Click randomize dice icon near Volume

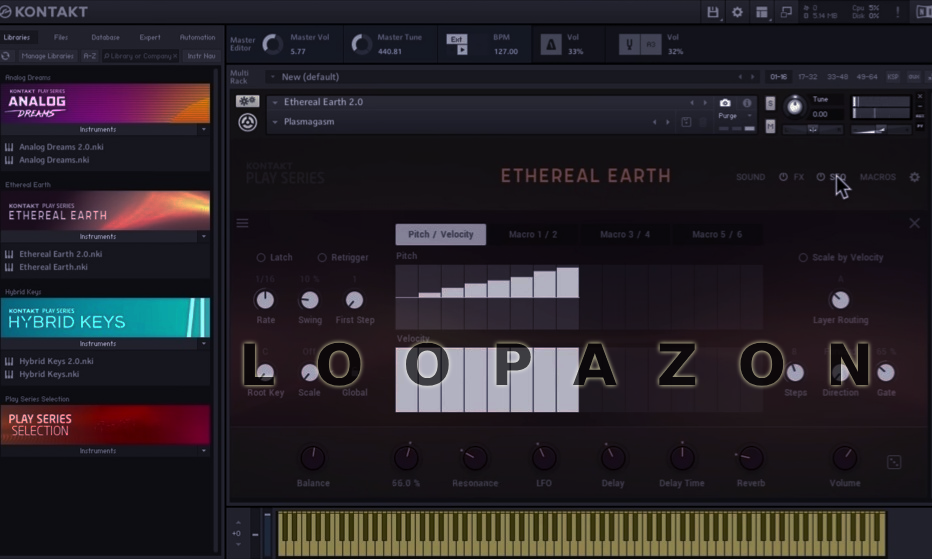point(894,462)
